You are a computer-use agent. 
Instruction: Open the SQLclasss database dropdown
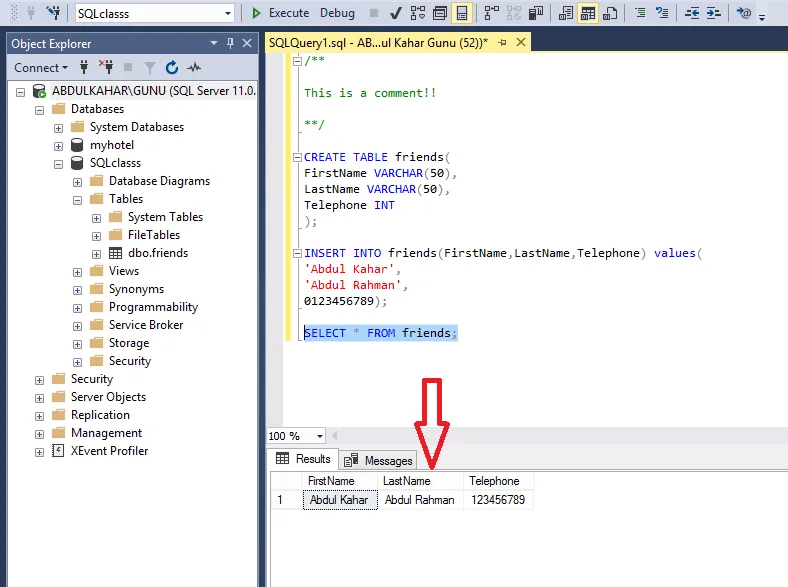(x=228, y=14)
